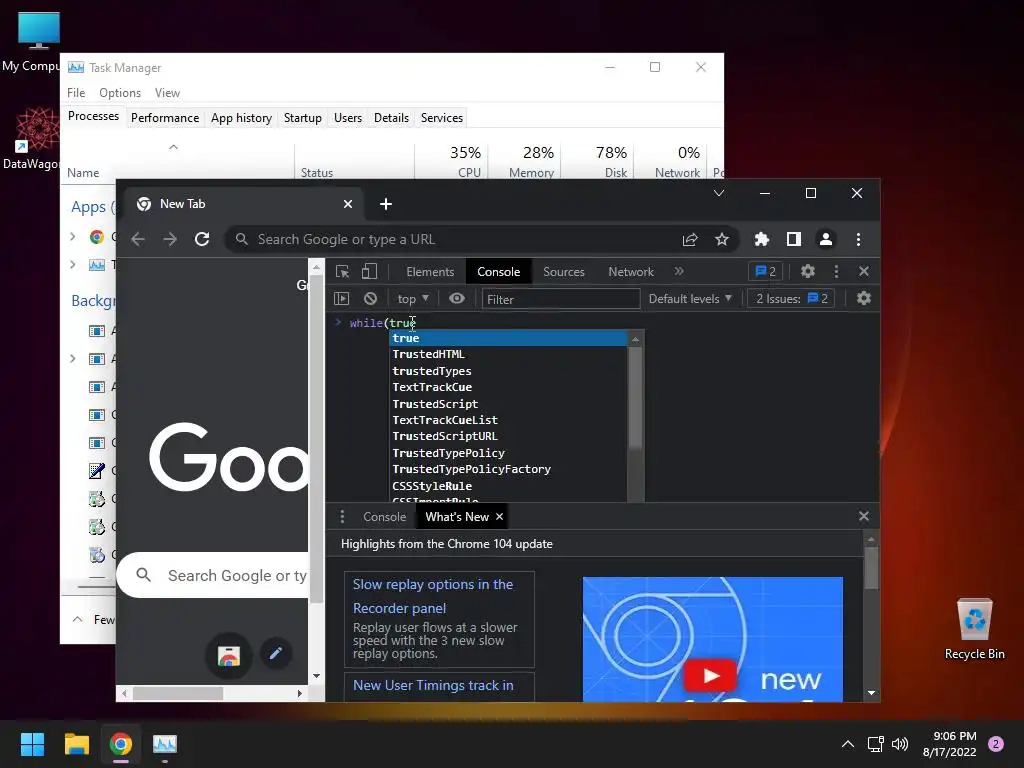
Task: Open a new Chrome tab with plus
Action: coord(386,204)
